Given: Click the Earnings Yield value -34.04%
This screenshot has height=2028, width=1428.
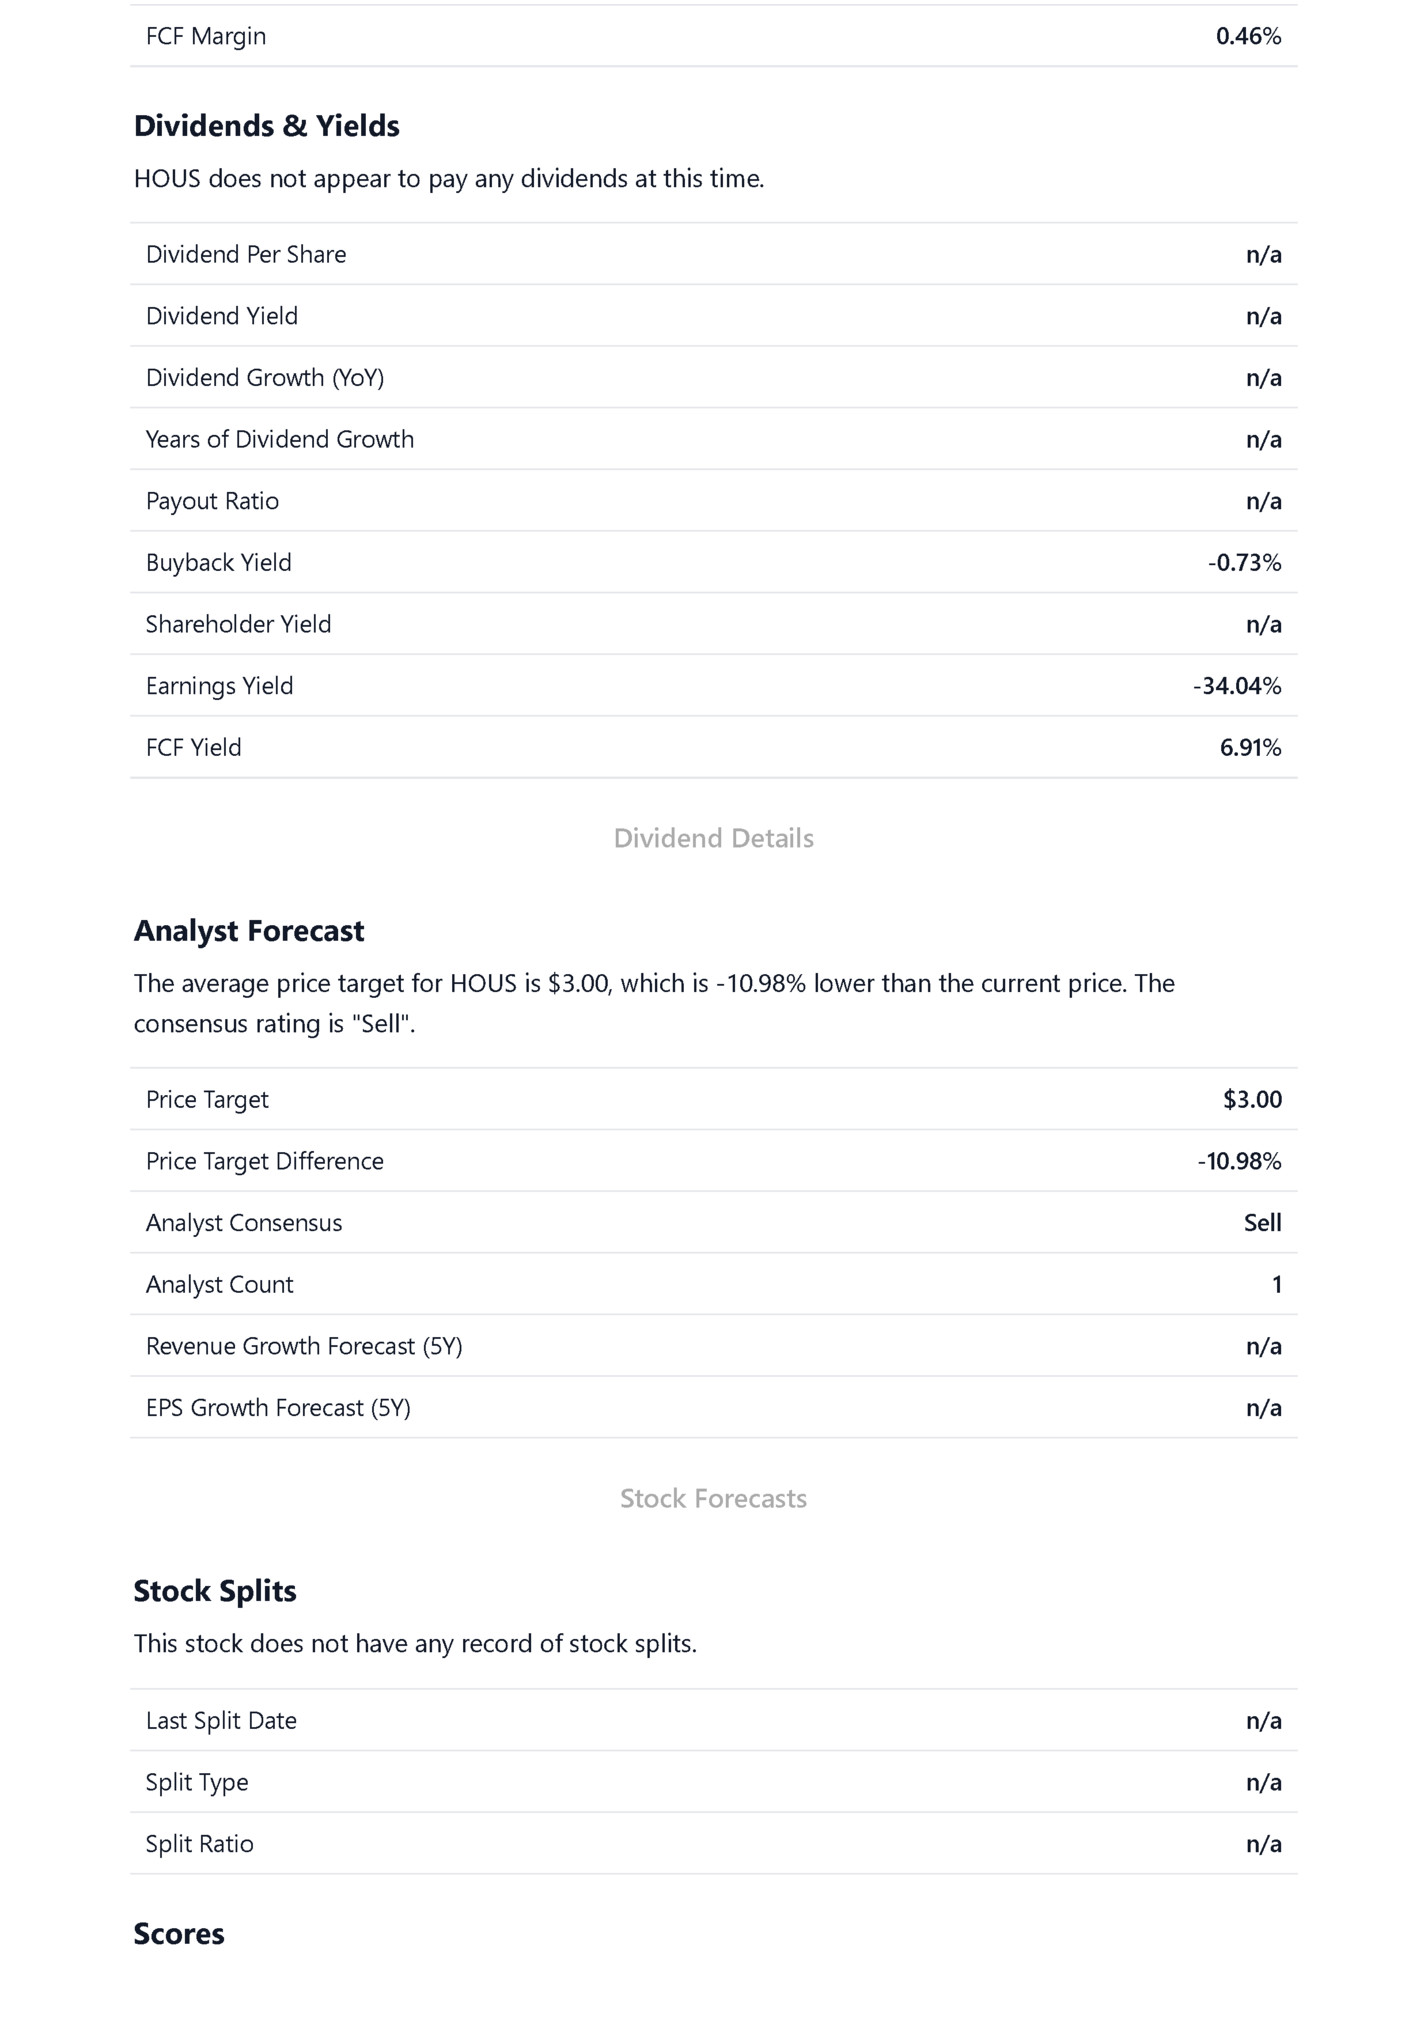Looking at the screenshot, I should [x=1236, y=686].
